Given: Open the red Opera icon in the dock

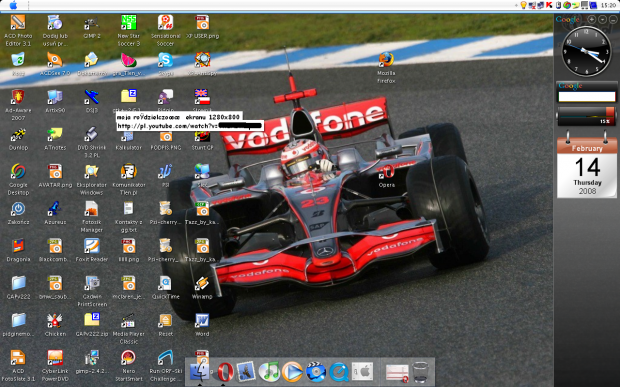Looking at the screenshot, I should [x=225, y=372].
